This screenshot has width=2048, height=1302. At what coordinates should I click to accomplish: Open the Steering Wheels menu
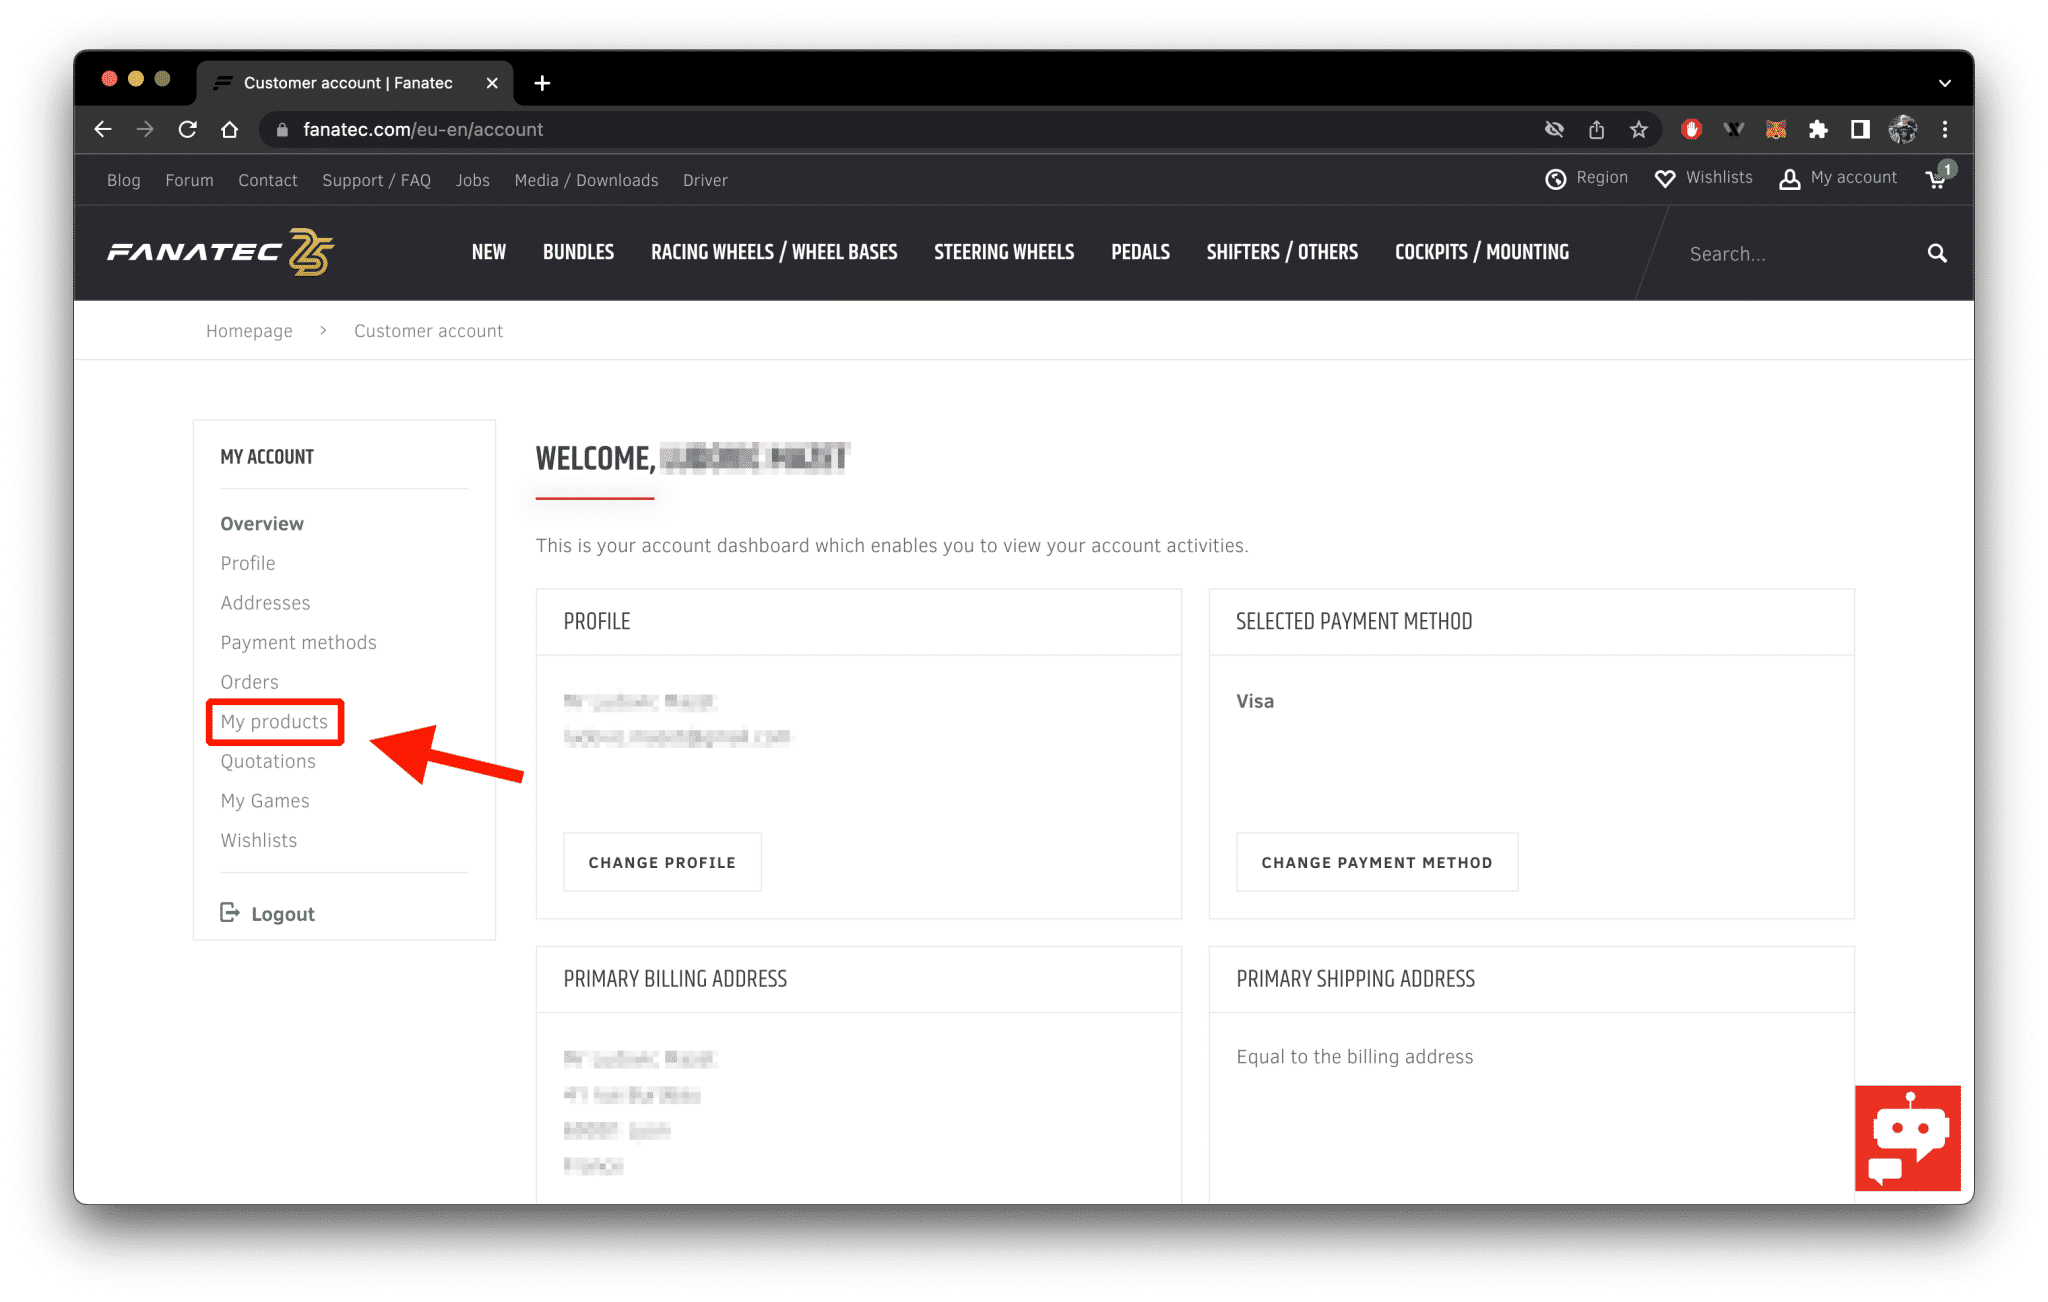pyautogui.click(x=1004, y=252)
